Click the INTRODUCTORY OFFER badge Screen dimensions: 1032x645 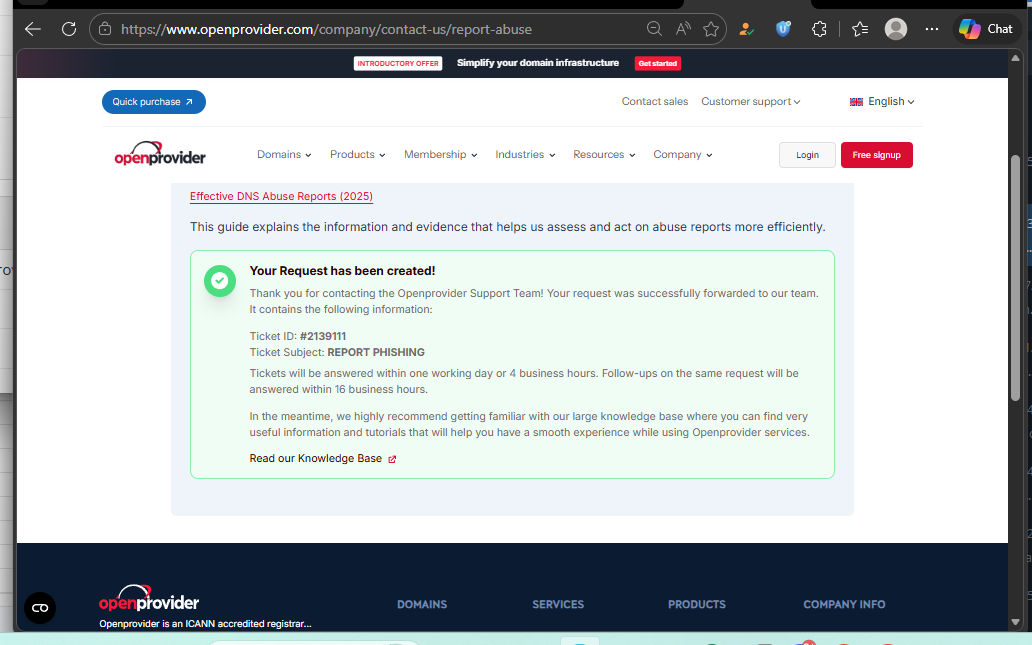pyautogui.click(x=398, y=63)
